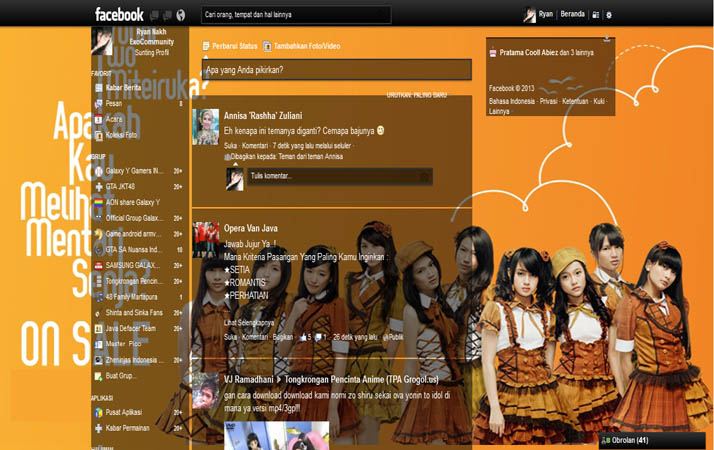Select the Perbarui Status tab

pyautogui.click(x=230, y=46)
